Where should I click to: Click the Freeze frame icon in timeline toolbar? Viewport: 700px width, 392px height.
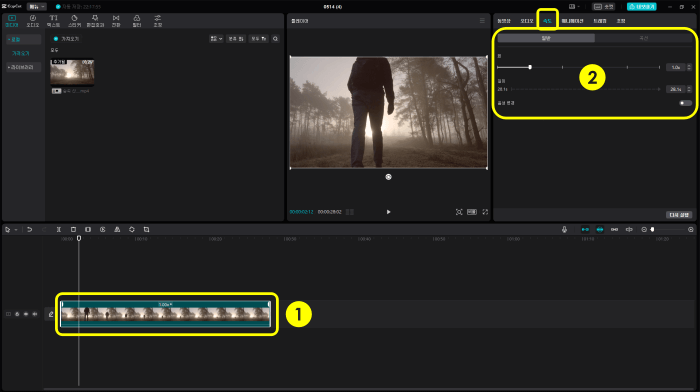88,229
